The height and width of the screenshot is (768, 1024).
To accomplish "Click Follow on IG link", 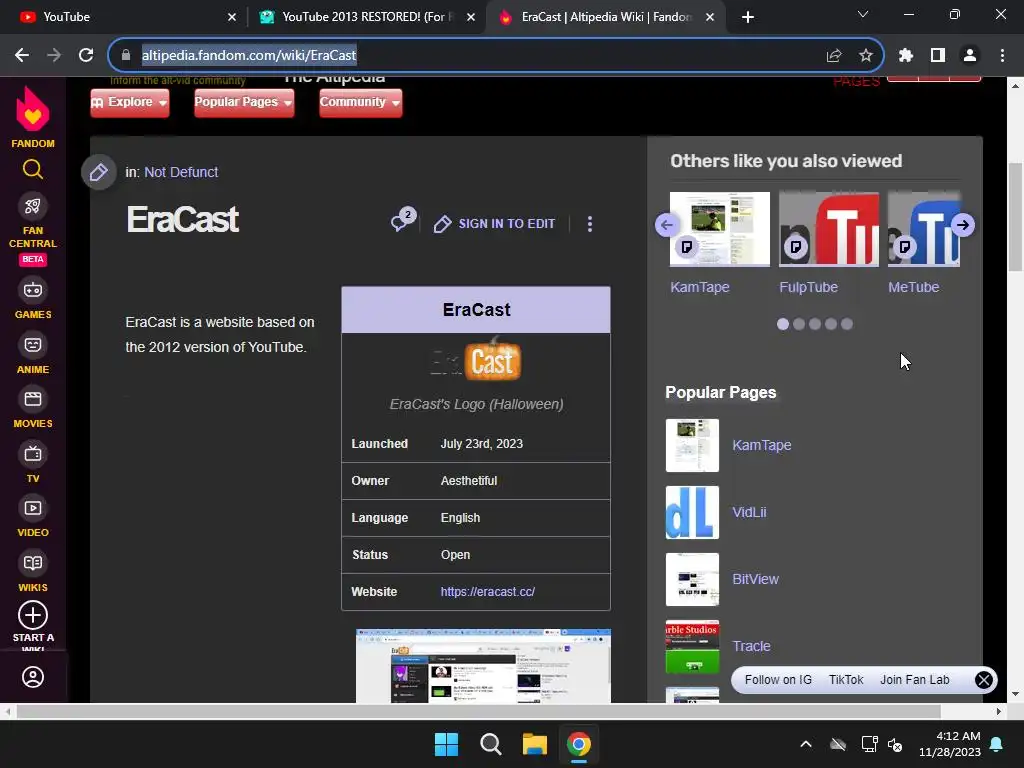I will [x=778, y=680].
